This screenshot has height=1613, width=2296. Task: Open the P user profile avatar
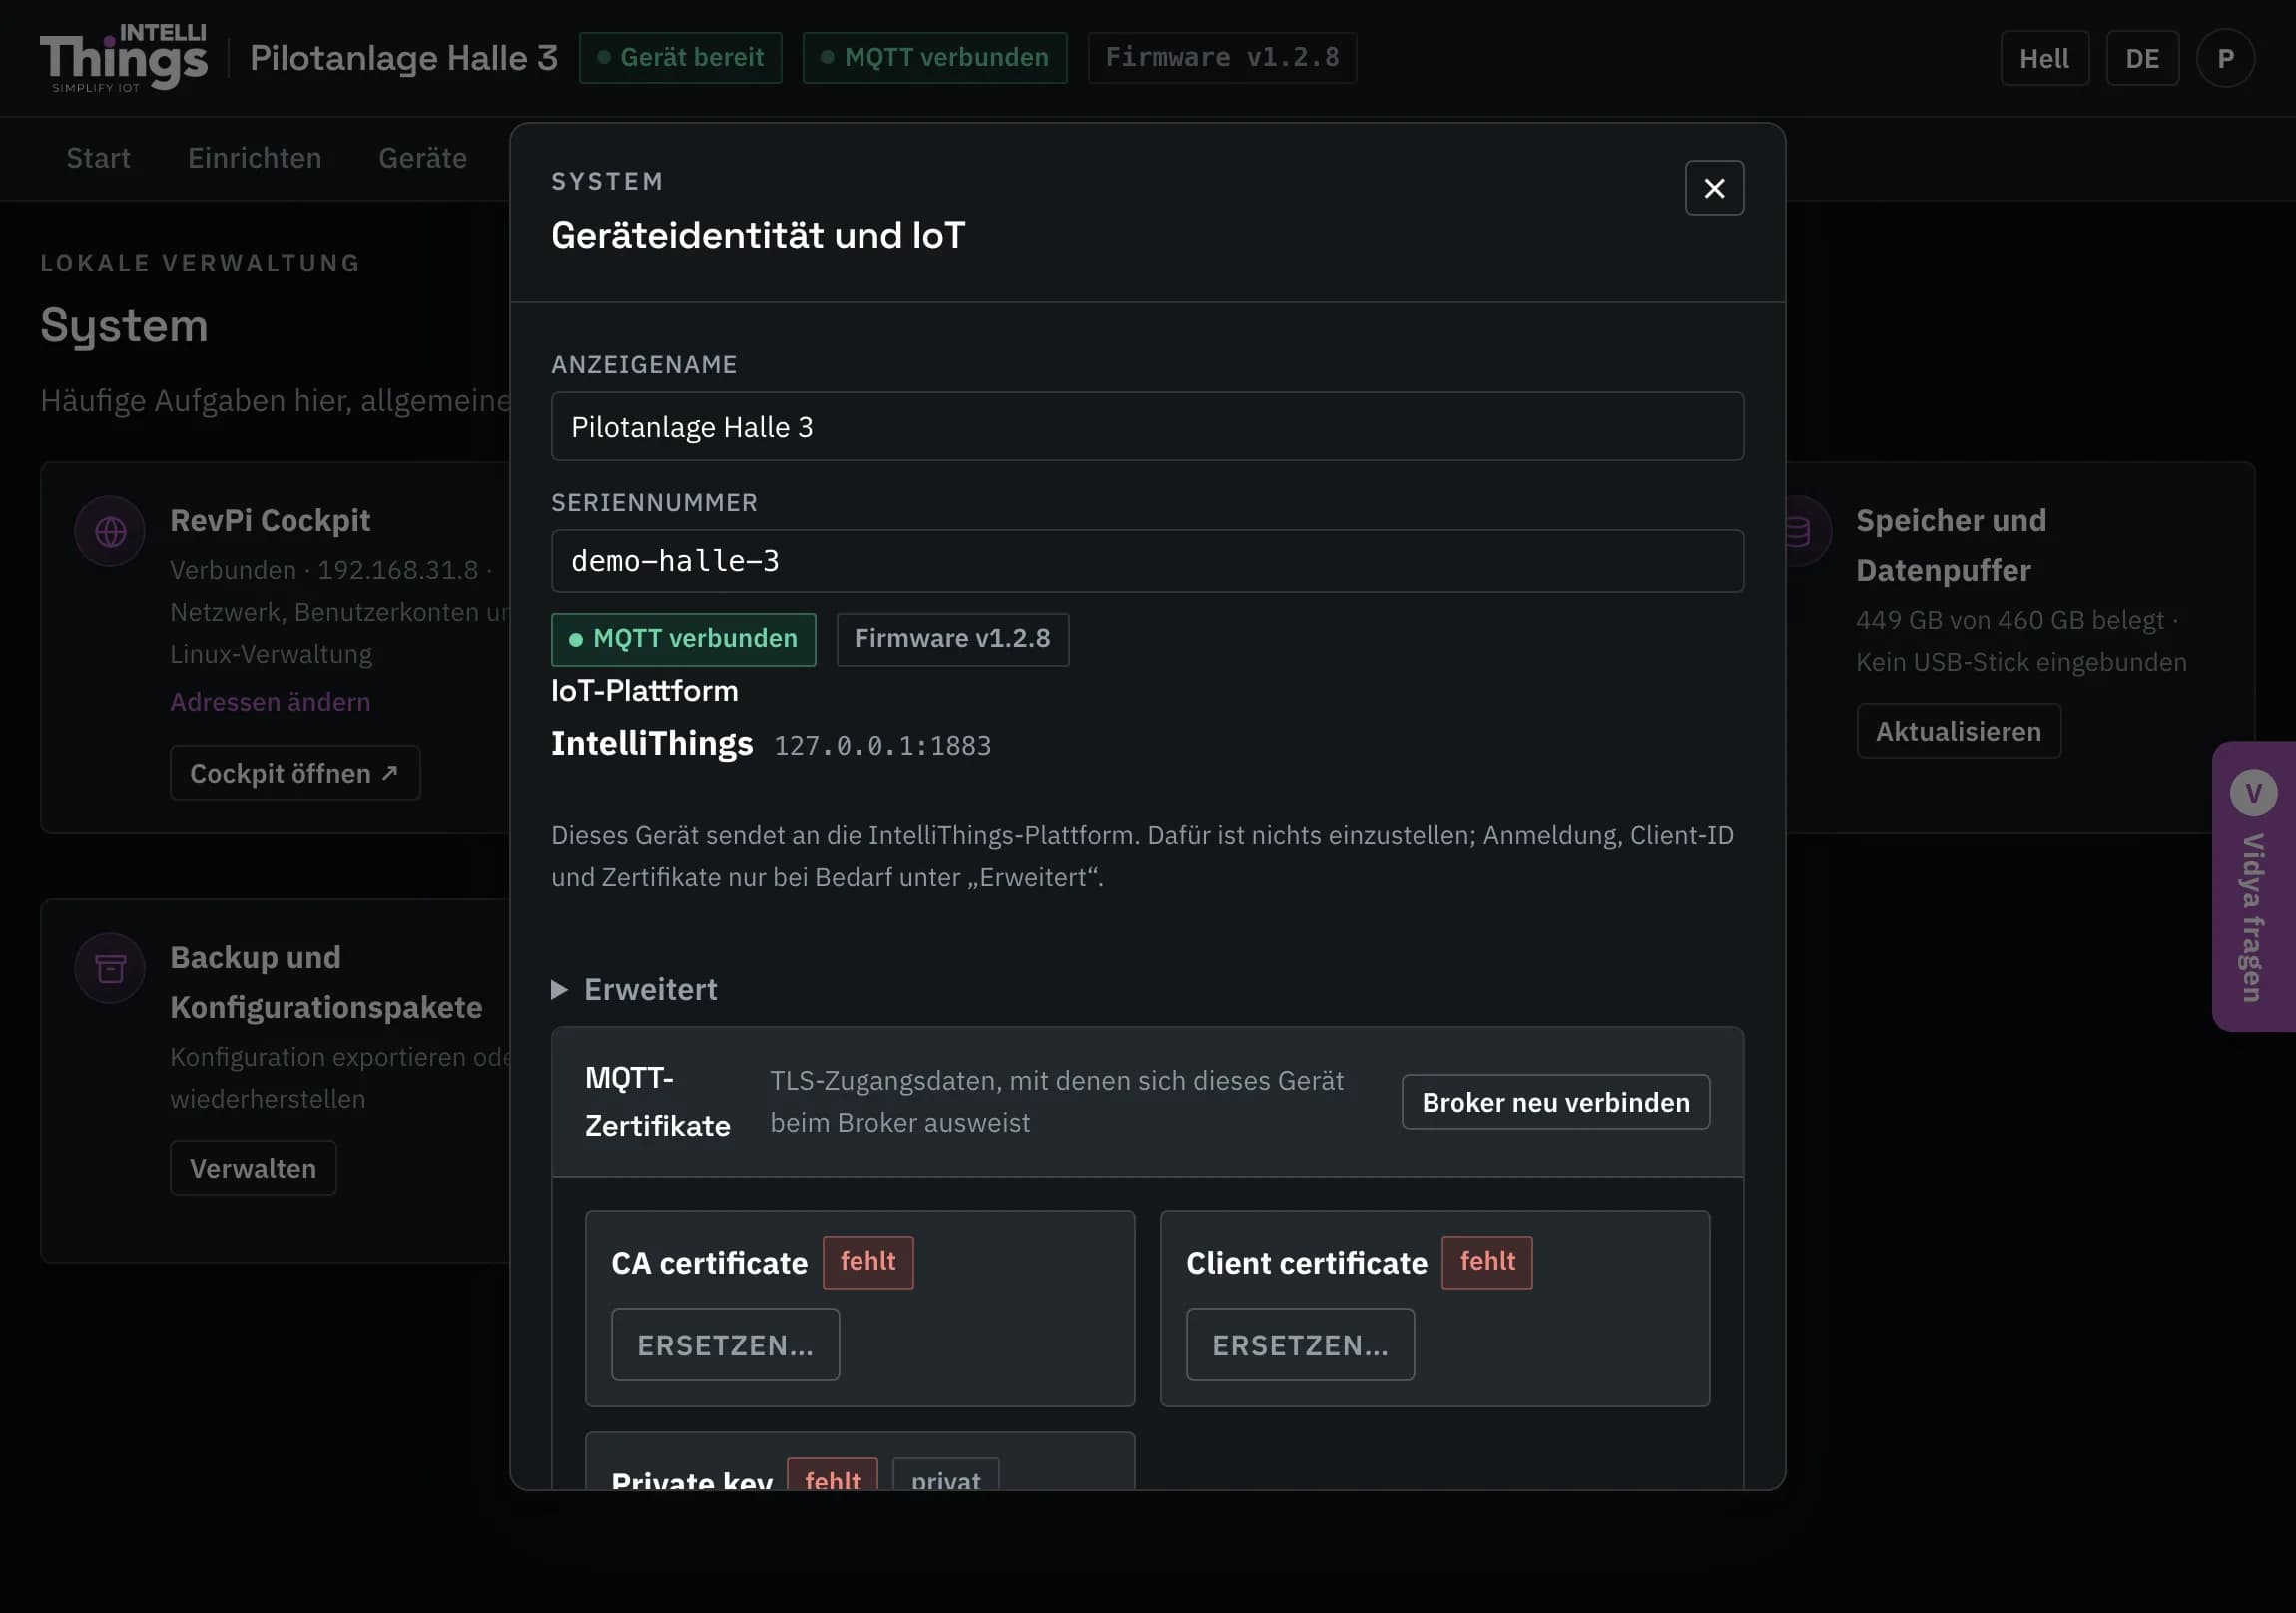click(2225, 58)
